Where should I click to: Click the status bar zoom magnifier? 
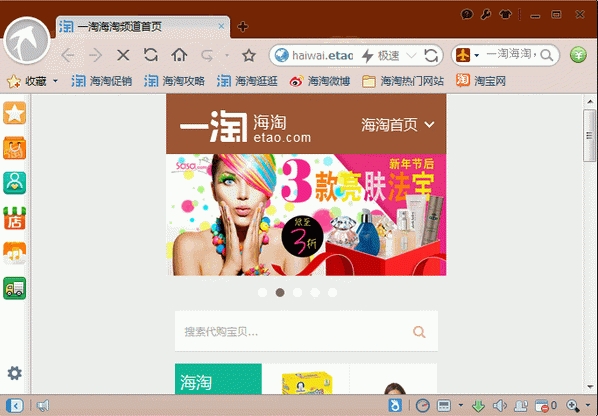pos(572,405)
